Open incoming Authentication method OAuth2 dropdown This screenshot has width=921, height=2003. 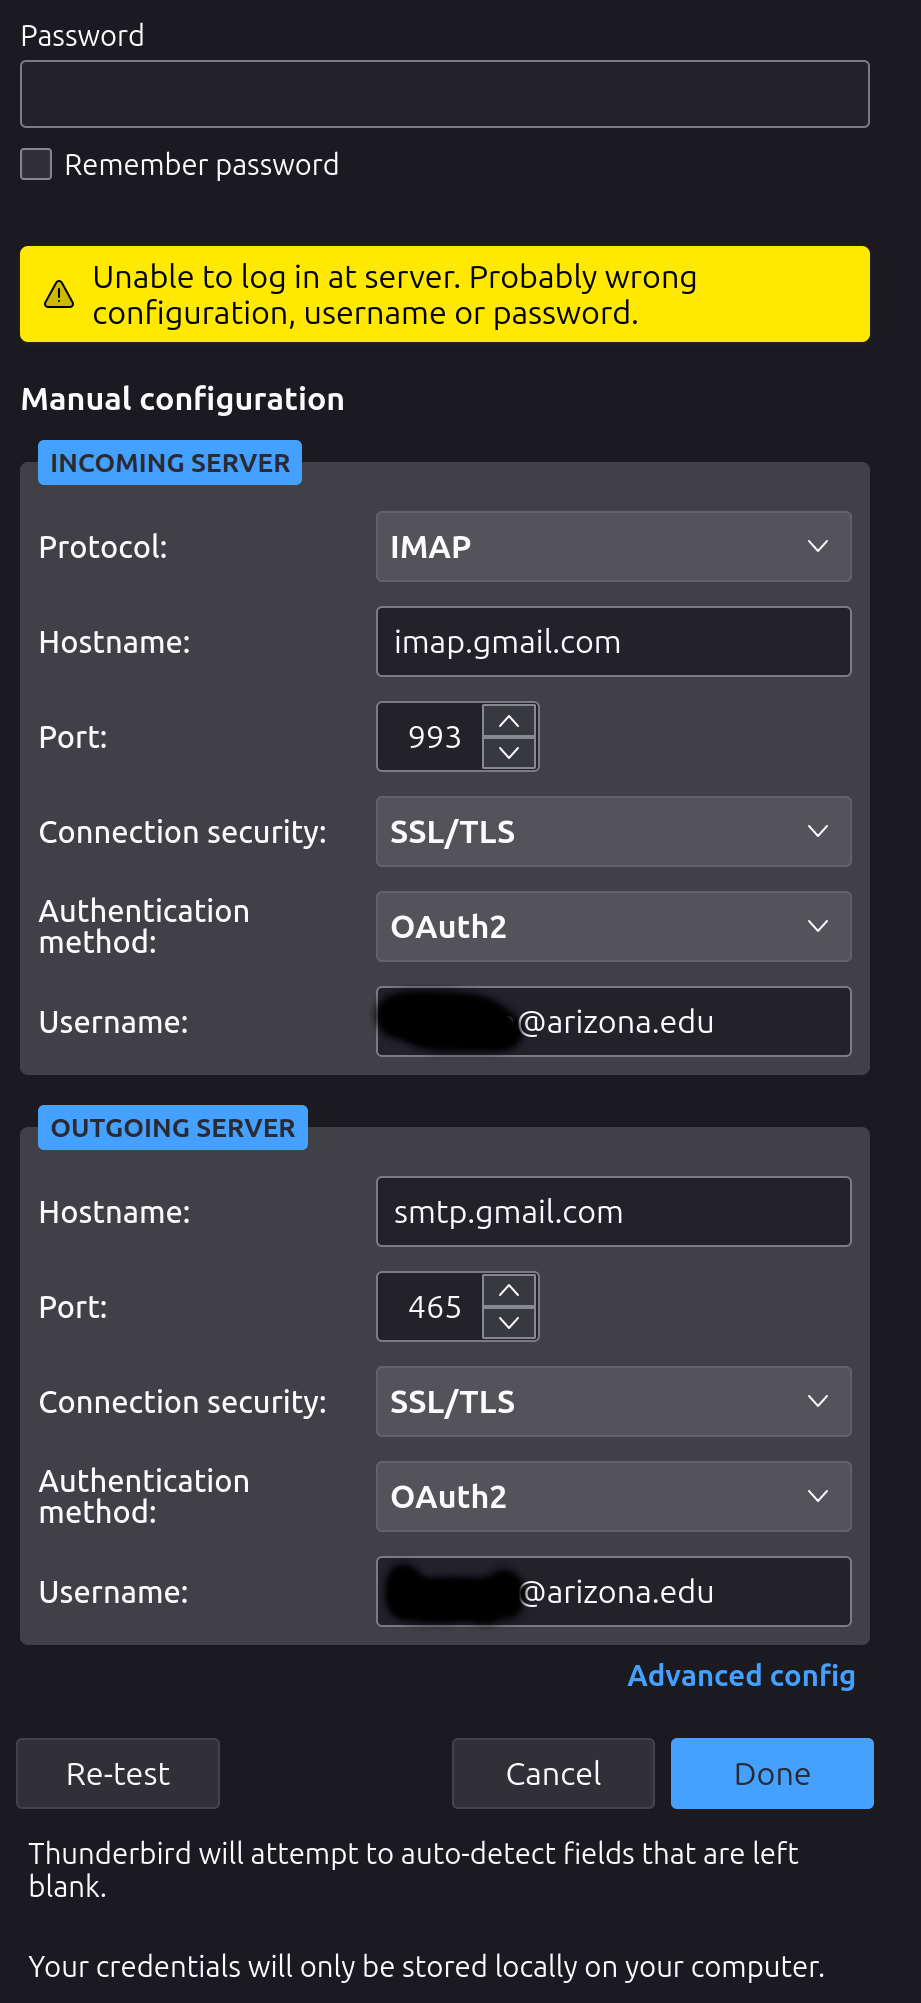pyautogui.click(x=613, y=927)
